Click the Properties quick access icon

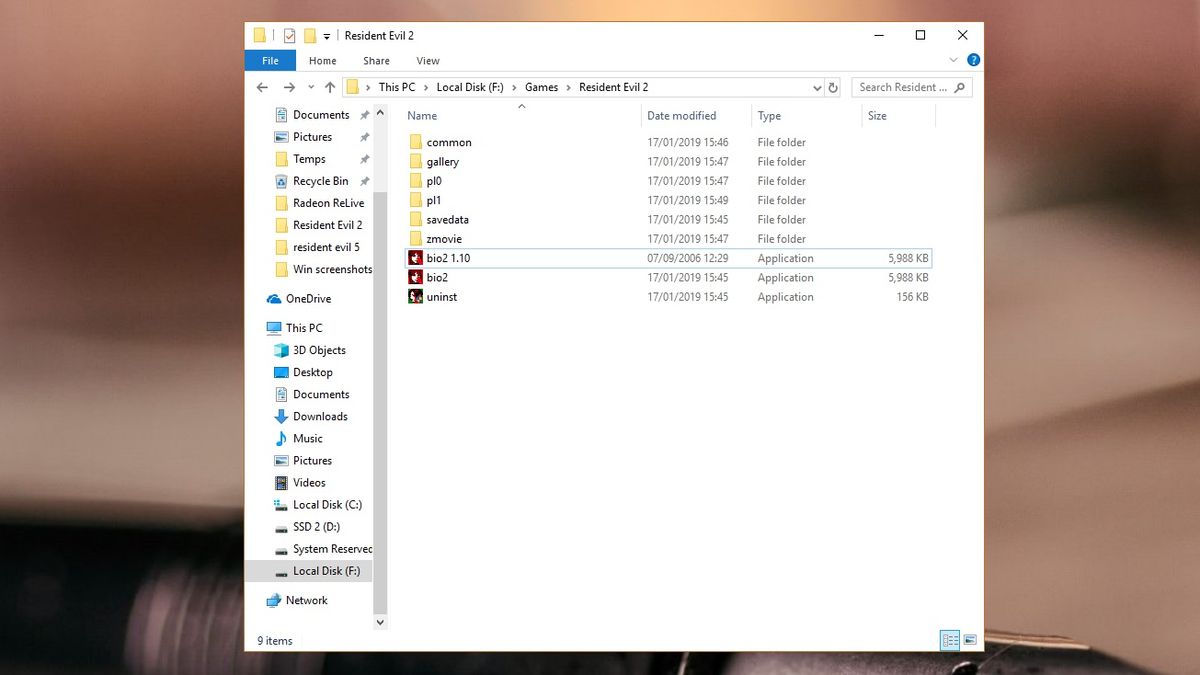tap(290, 36)
